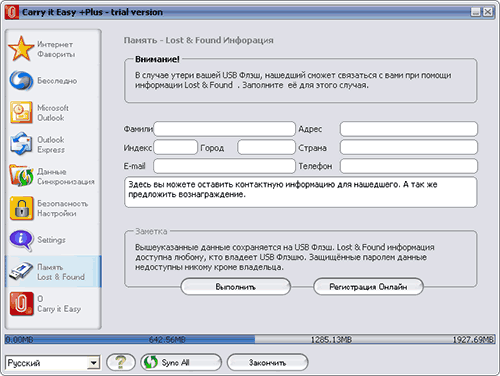This screenshot has width=500, height=376.
Task: Open the Русский language dropdown
Action: pyautogui.click(x=53, y=363)
